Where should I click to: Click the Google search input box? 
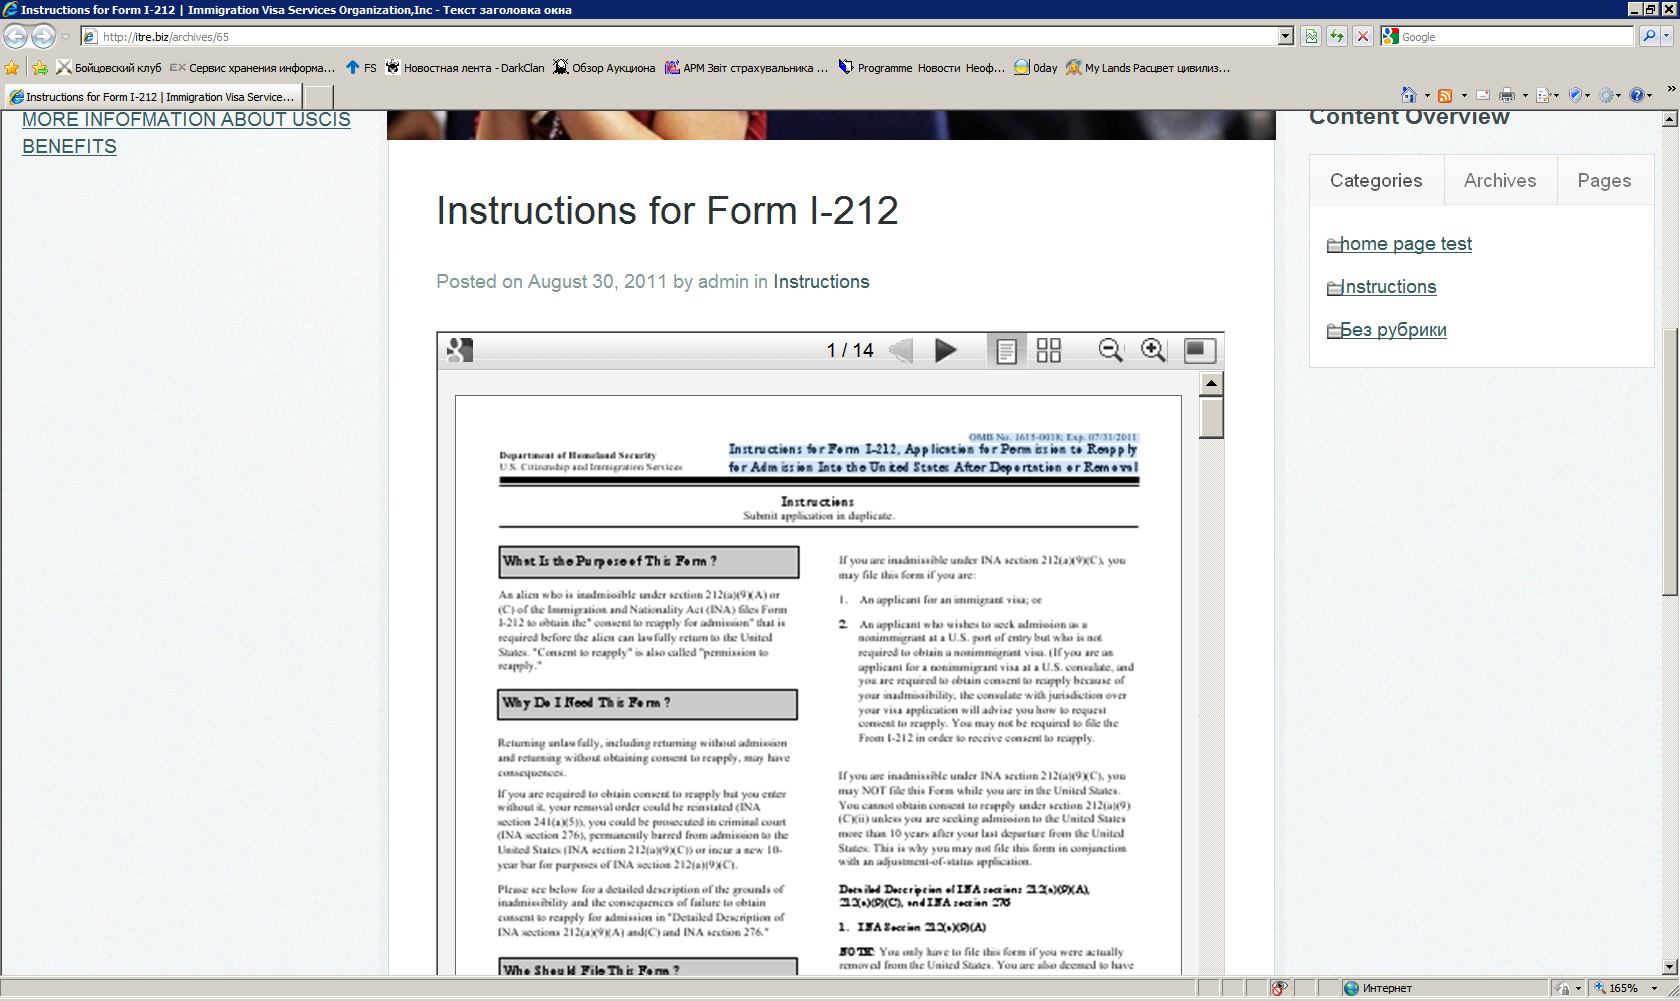[x=1515, y=37]
